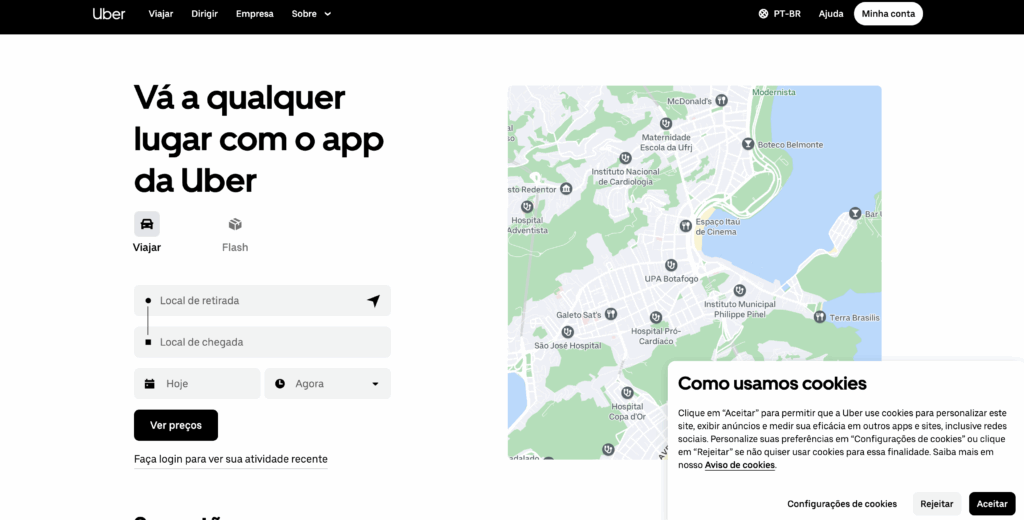Select the Viajar car icon tab
The height and width of the screenshot is (520, 1024).
pyautogui.click(x=147, y=224)
